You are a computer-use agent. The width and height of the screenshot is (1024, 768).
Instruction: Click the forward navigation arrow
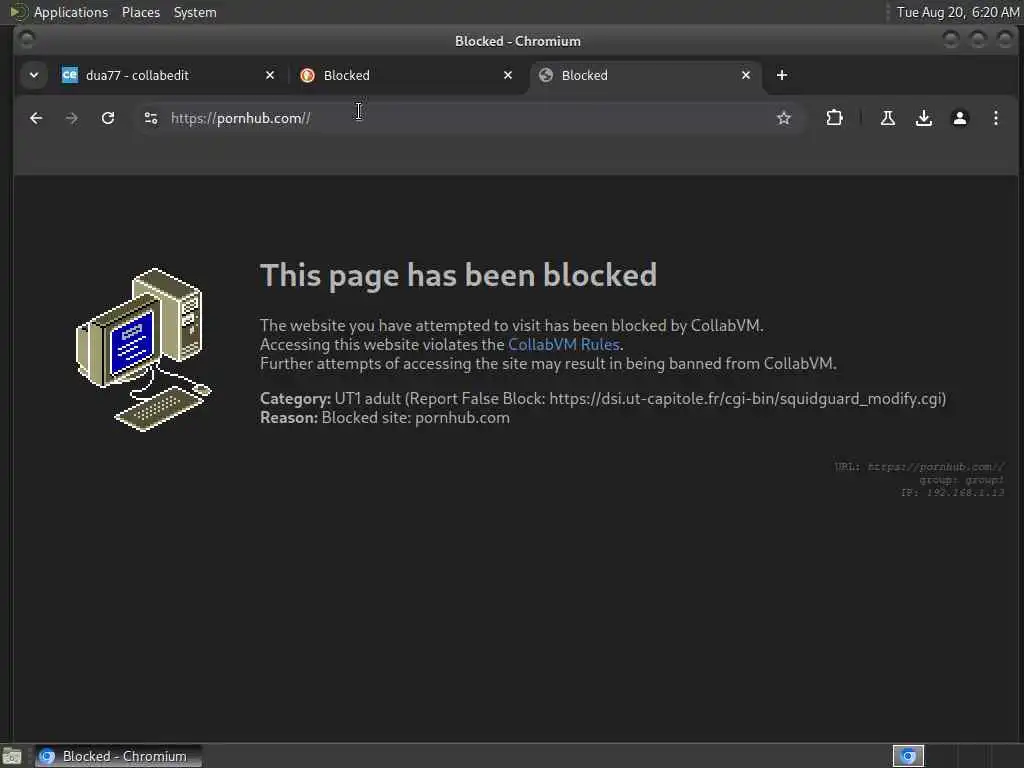pos(72,118)
